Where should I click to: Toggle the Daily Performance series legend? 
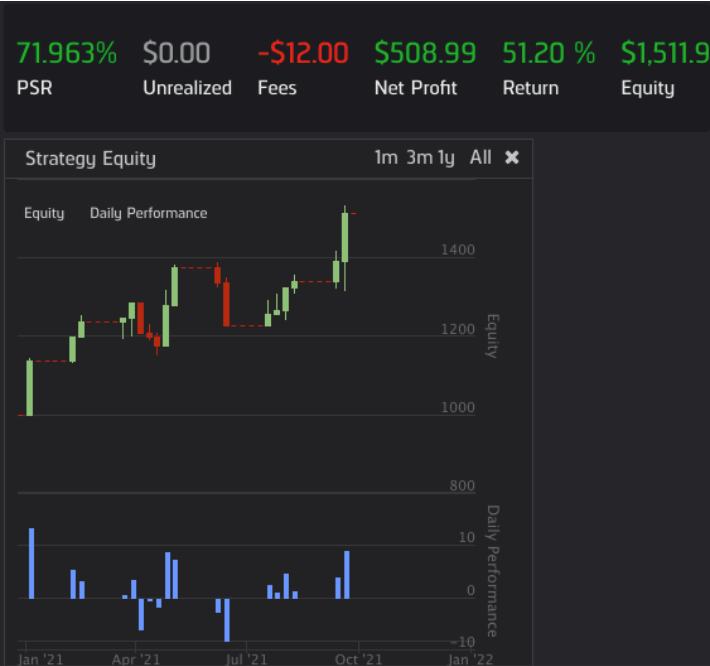coord(148,213)
